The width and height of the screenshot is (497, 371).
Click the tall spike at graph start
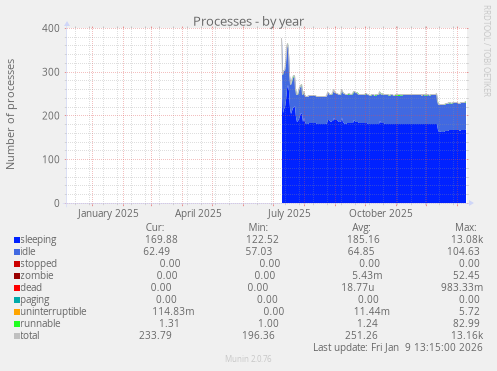pos(282,56)
